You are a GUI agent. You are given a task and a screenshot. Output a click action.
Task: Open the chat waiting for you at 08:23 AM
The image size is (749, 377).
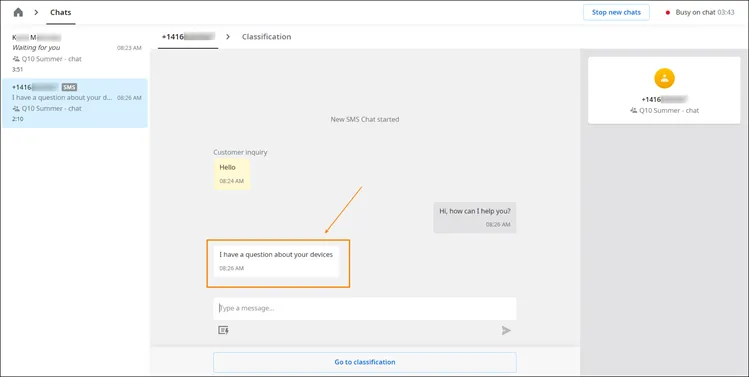coord(75,53)
